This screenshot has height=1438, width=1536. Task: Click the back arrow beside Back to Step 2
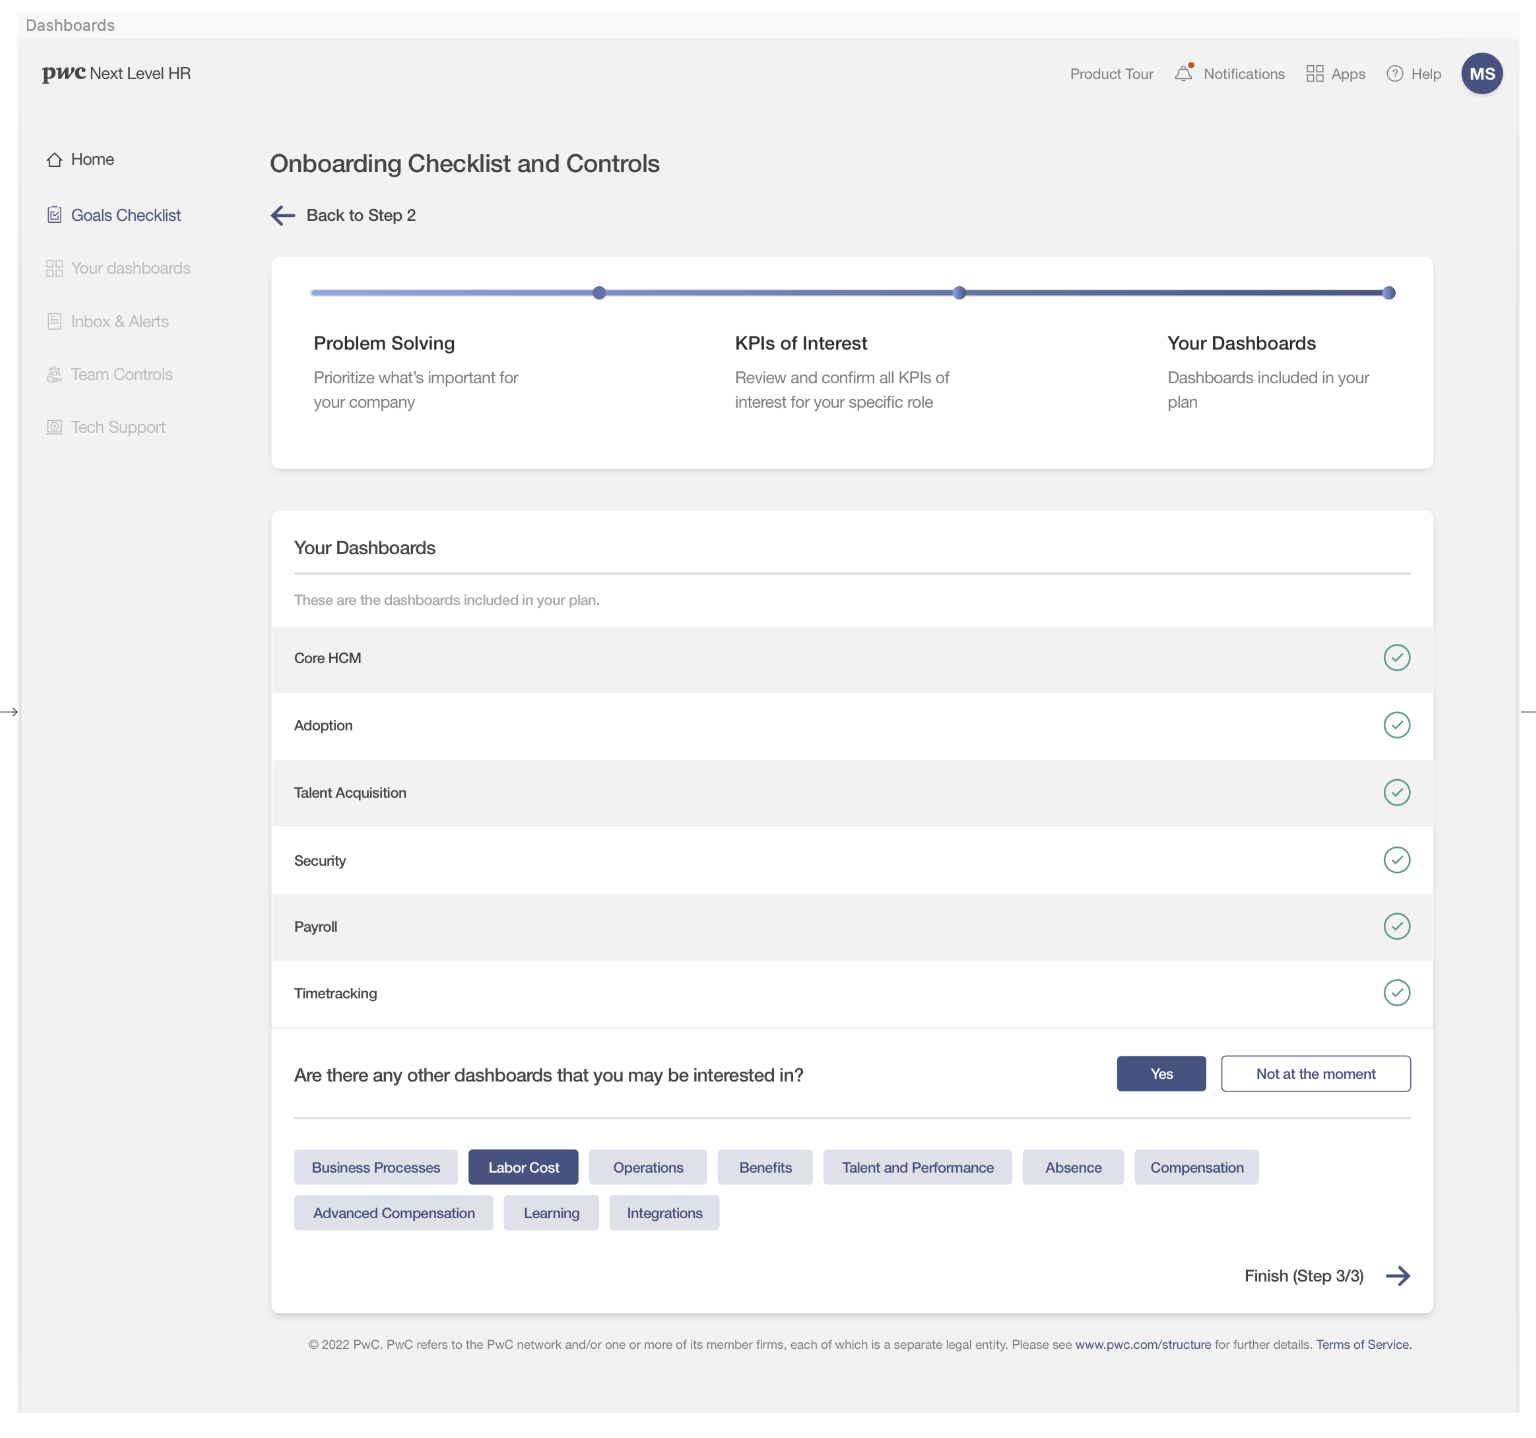pyautogui.click(x=283, y=215)
